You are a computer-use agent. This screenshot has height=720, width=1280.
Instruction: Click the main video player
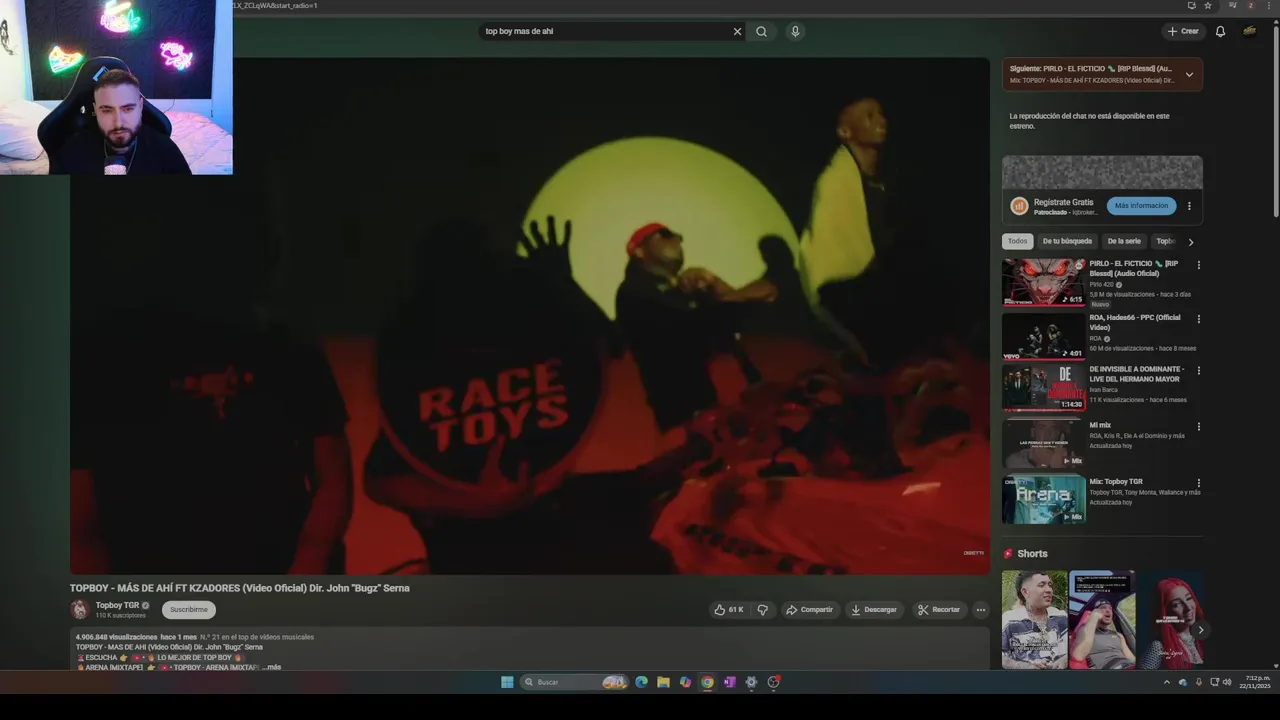coord(530,316)
